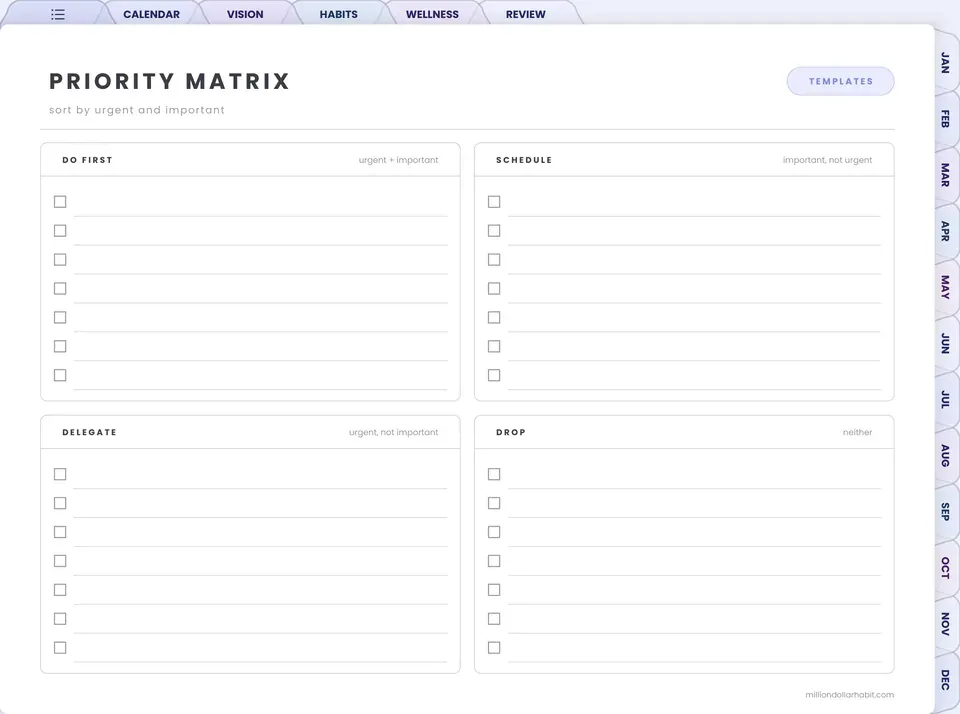
Task: Check the first checkbox under DO FIRST
Action: tap(60, 201)
